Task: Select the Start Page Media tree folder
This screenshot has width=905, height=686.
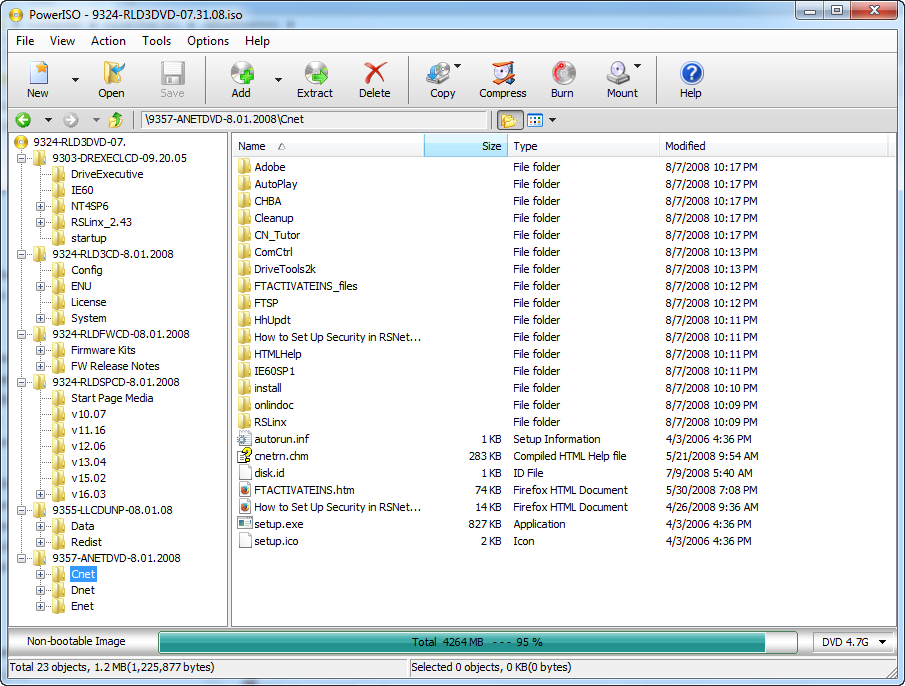Action: (x=112, y=398)
